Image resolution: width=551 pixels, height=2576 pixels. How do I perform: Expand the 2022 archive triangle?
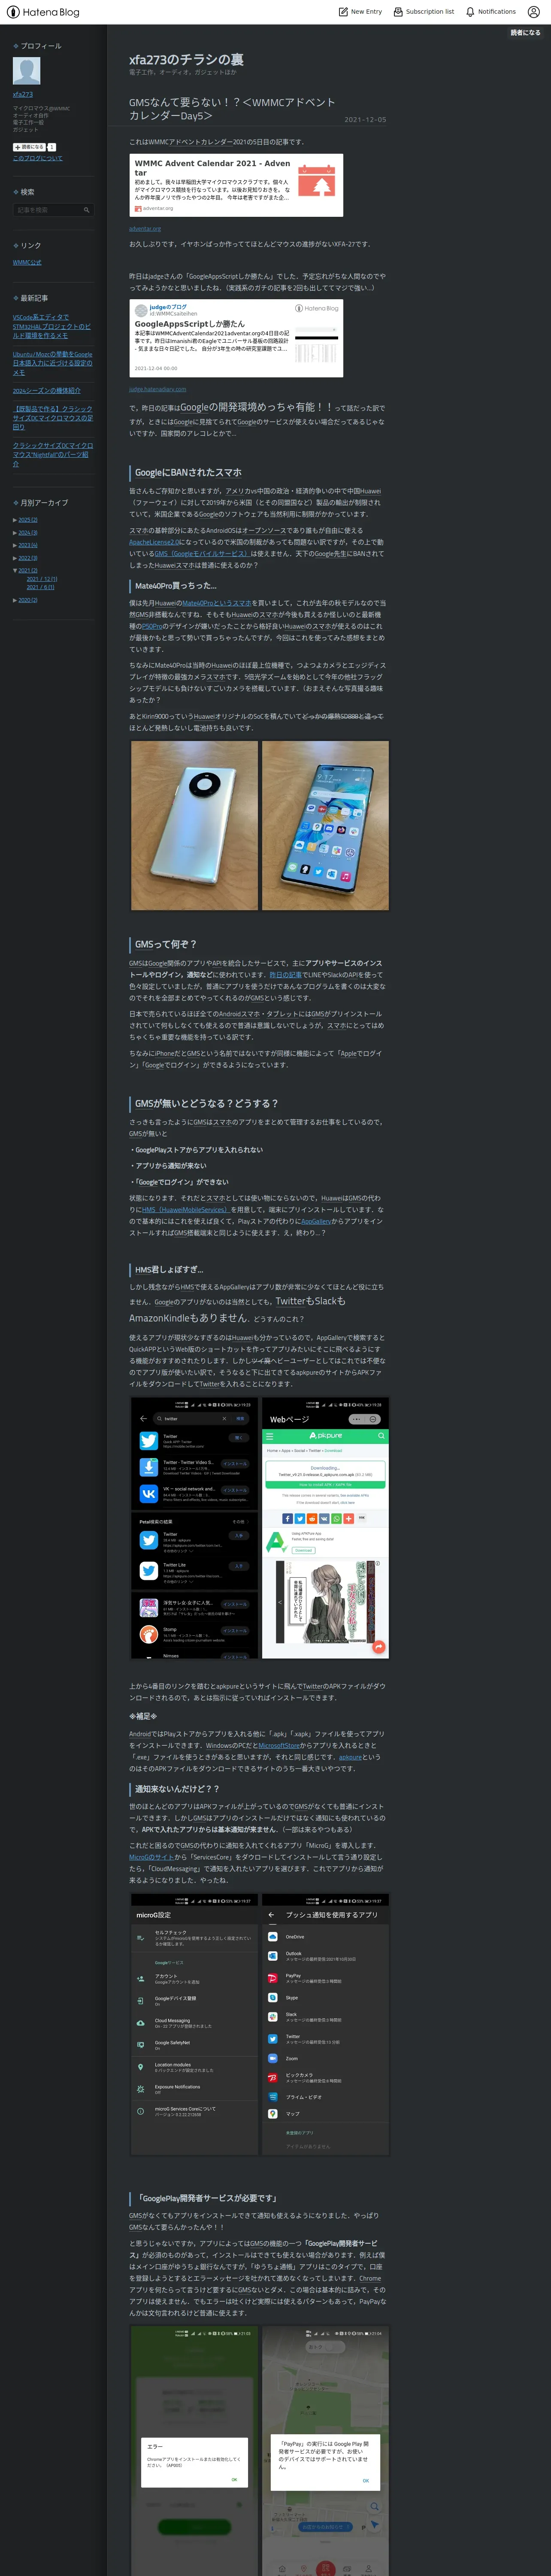pos(15,558)
